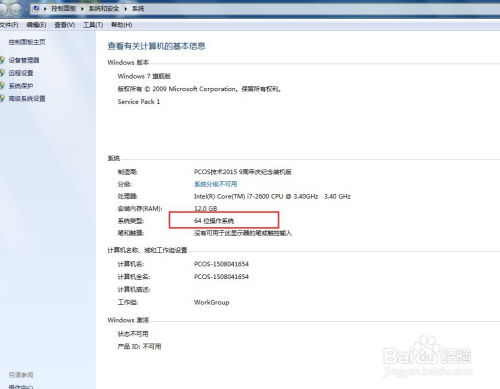Expand the breadcrumb arrow after 控制面板
This screenshot has height=389, width=500.
click(82, 8)
